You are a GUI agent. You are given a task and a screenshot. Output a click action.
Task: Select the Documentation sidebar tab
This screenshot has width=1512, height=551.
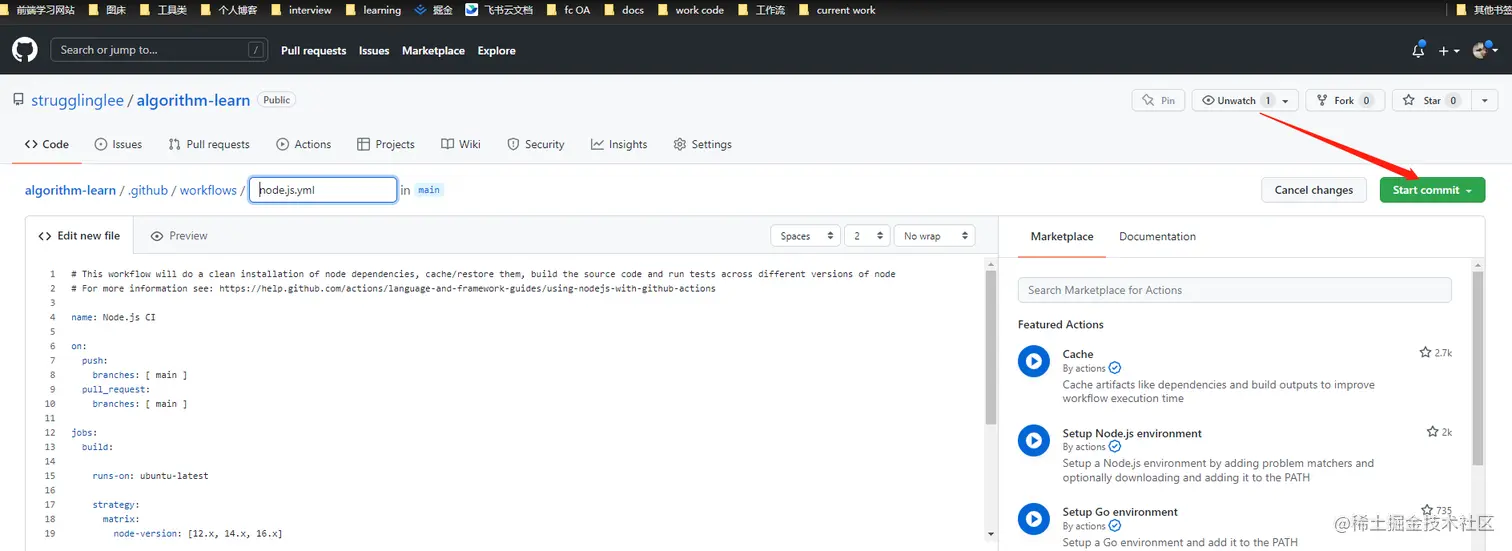(1157, 237)
